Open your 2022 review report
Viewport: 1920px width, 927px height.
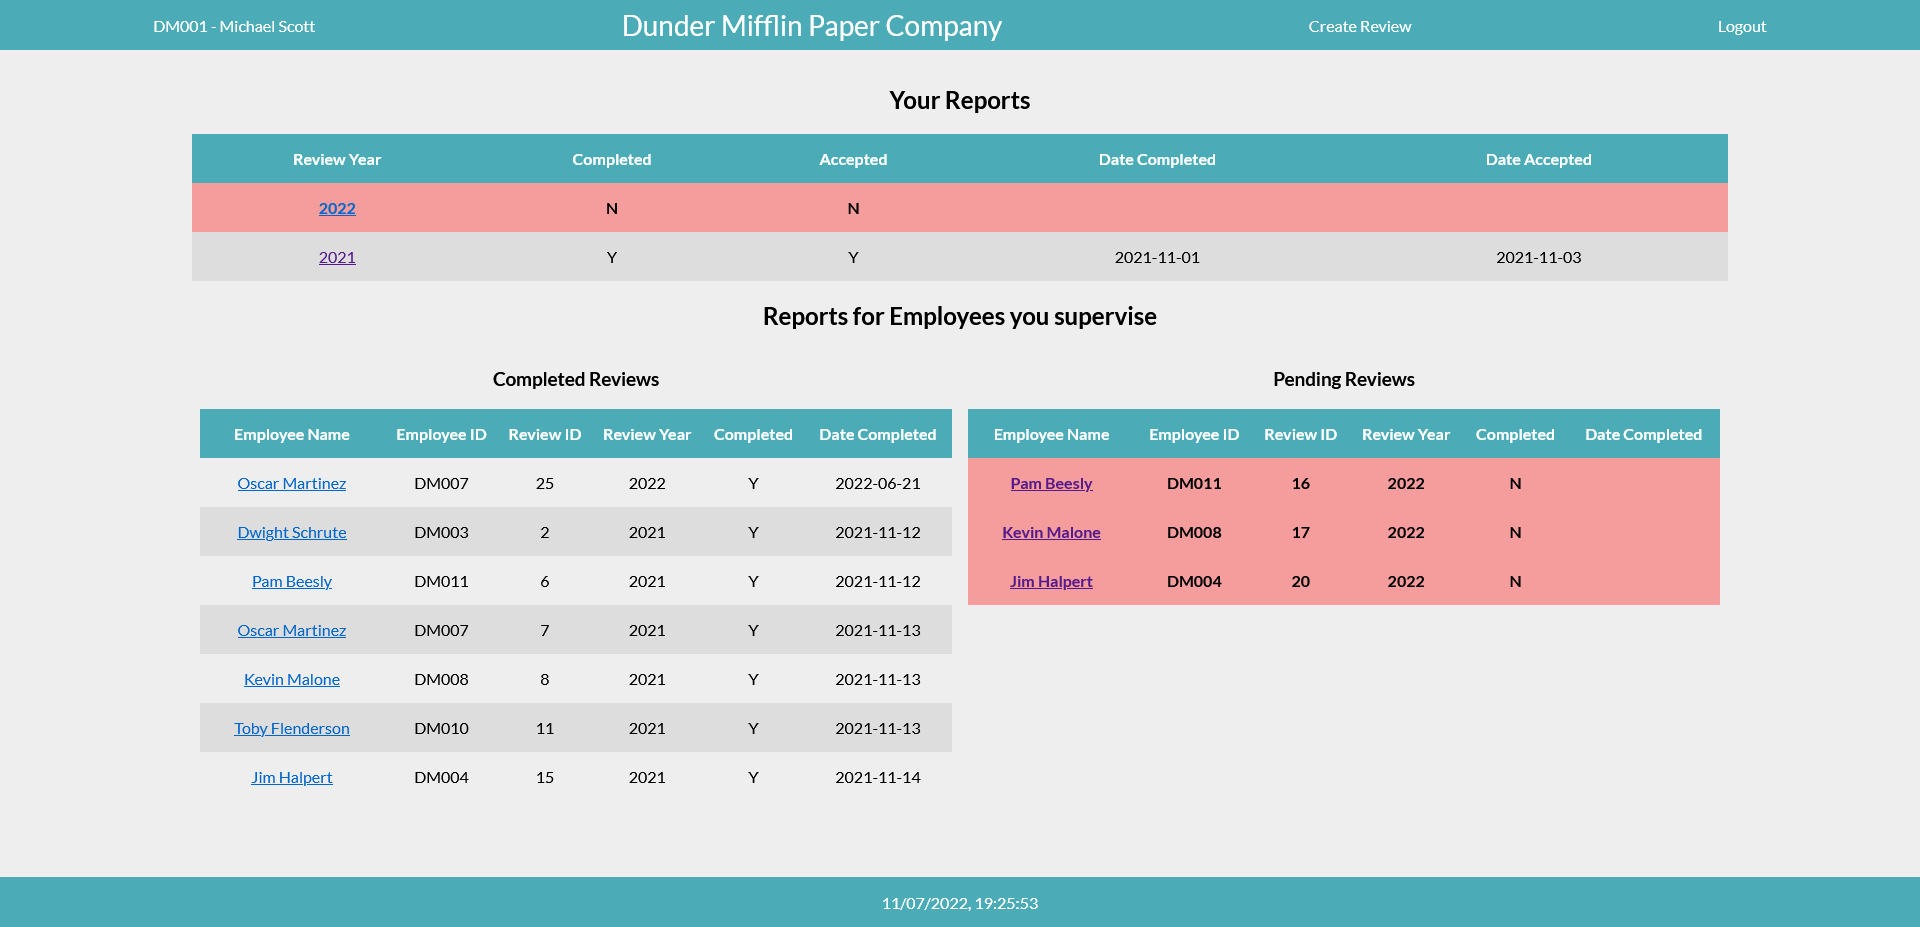(337, 208)
